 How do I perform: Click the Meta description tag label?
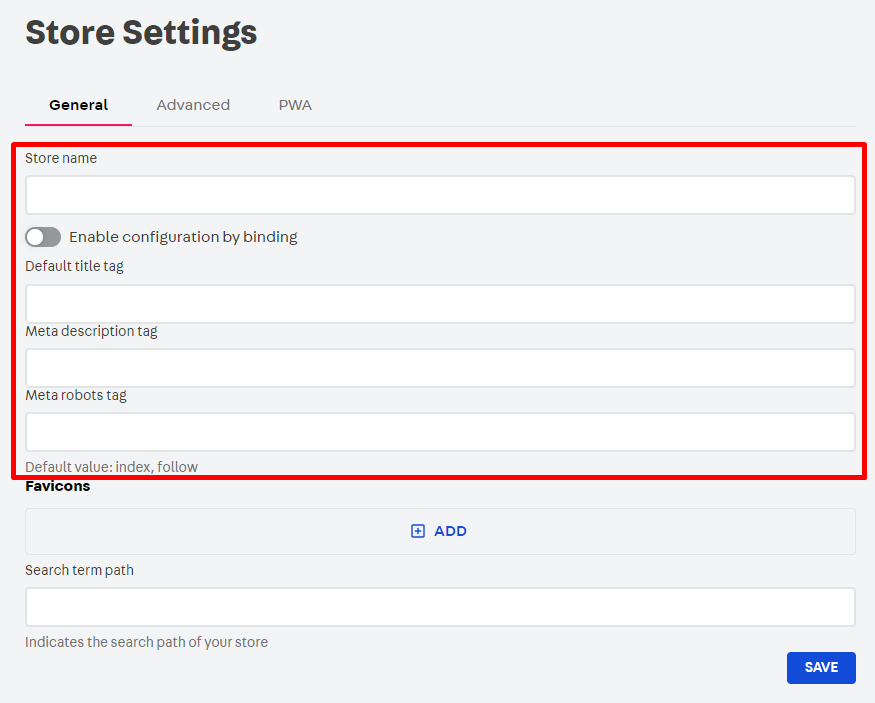pos(91,331)
